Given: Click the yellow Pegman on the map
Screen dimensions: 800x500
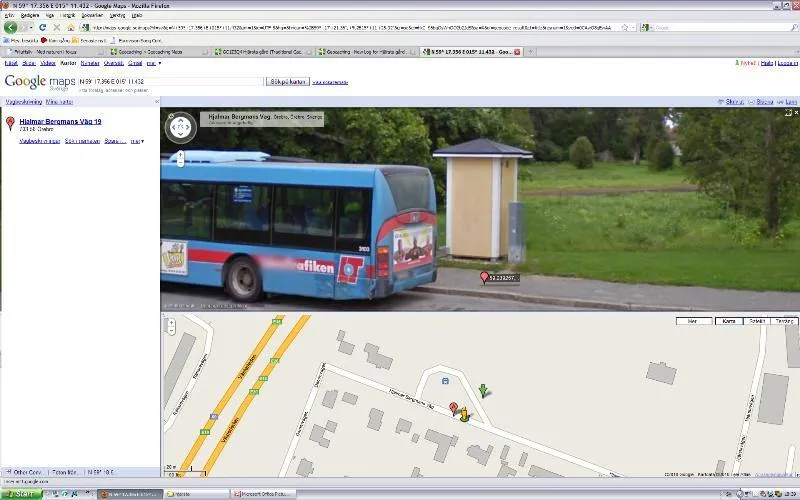Looking at the screenshot, I should pyautogui.click(x=464, y=413).
